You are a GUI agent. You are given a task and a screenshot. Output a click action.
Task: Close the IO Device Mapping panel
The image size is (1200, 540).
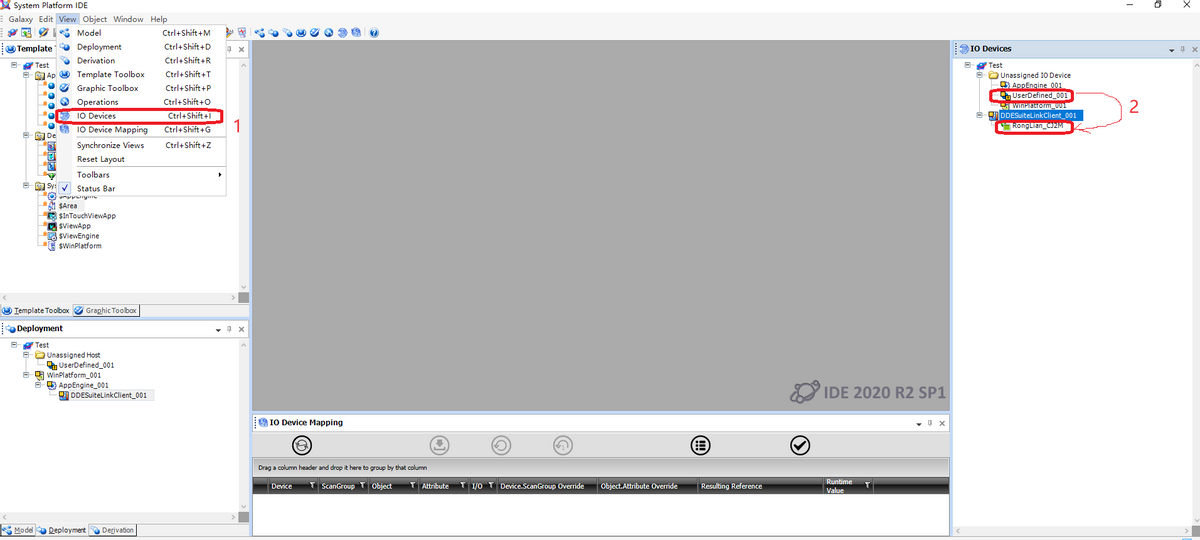click(x=941, y=423)
